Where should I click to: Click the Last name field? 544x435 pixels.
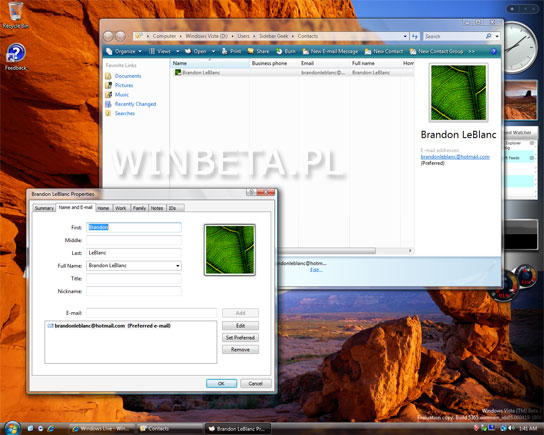(134, 253)
